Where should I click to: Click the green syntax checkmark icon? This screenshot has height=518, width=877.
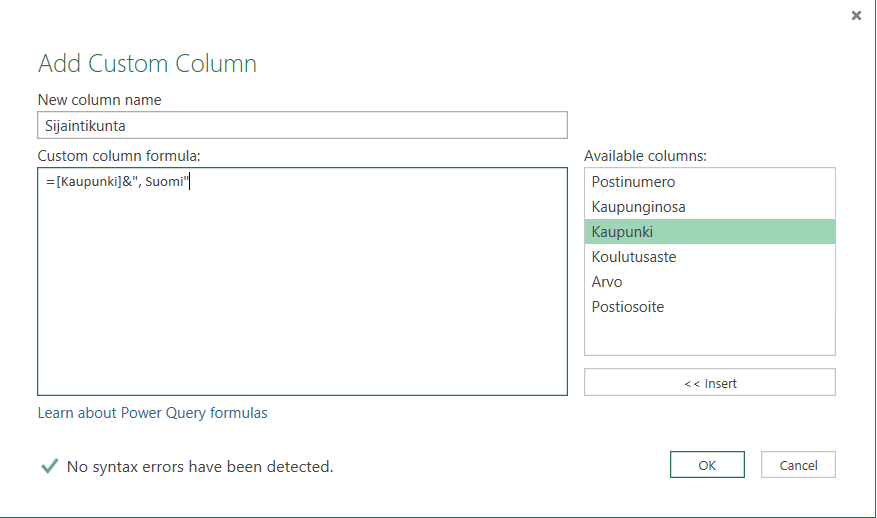click(x=48, y=466)
